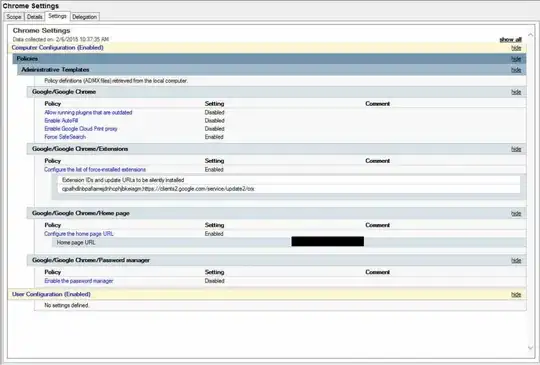The width and height of the screenshot is (540, 365).
Task: Click the show all link
Action: 510,40
